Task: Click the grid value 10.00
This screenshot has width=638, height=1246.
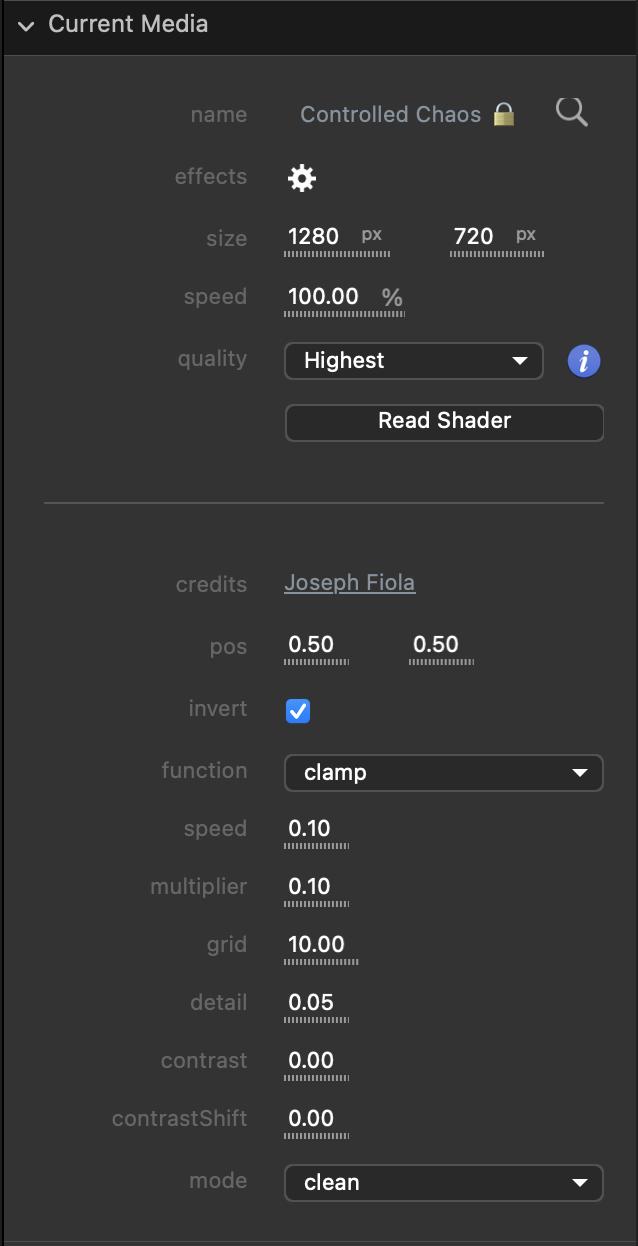Action: pyautogui.click(x=317, y=945)
